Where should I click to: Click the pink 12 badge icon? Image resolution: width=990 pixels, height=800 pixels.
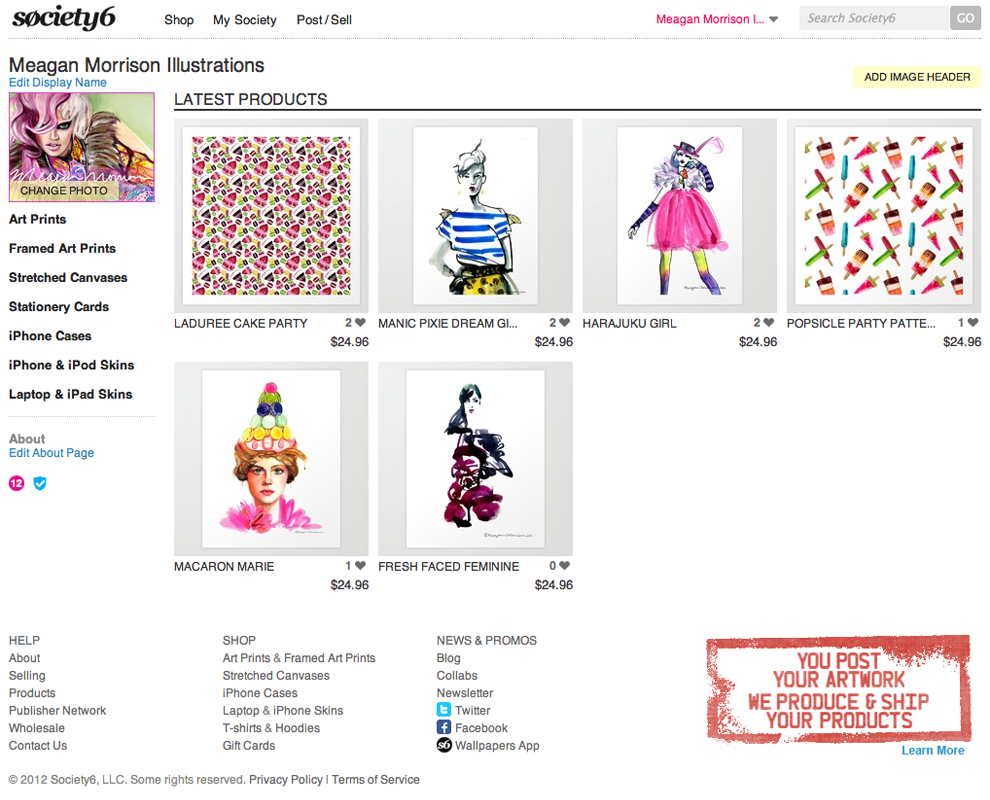16,484
